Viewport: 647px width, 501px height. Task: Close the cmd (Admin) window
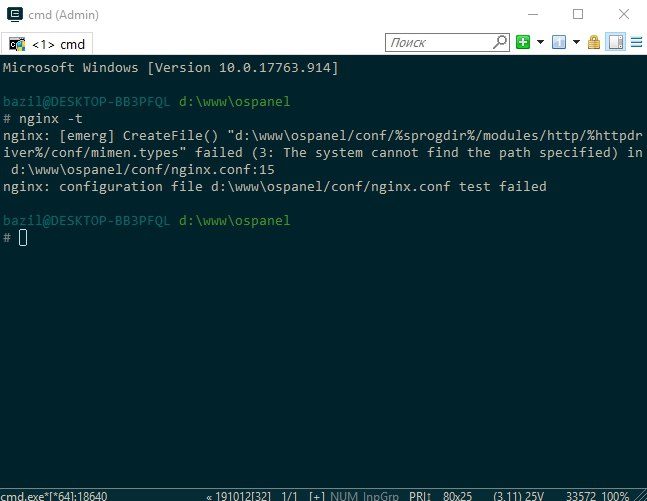pyautogui.click(x=624, y=14)
